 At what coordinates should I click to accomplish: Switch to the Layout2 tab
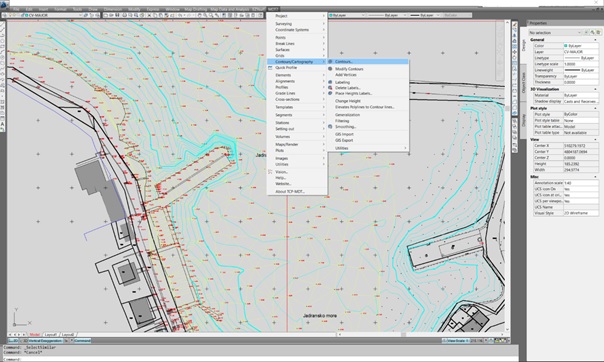(68, 335)
